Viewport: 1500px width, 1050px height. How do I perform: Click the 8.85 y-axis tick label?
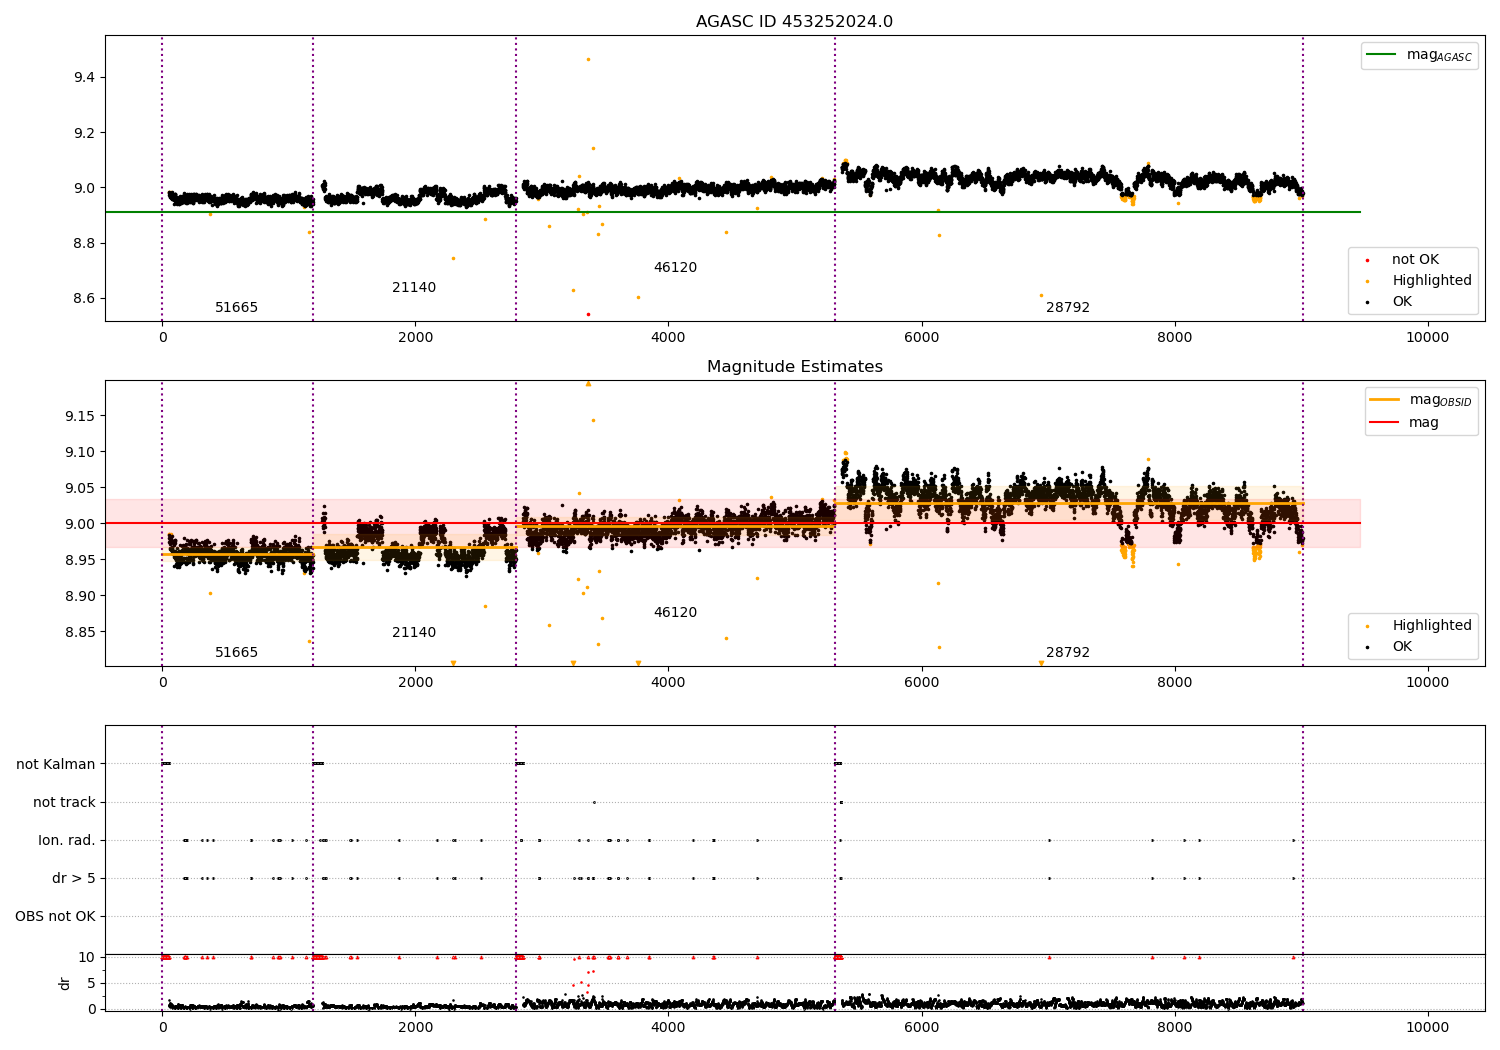[80, 632]
